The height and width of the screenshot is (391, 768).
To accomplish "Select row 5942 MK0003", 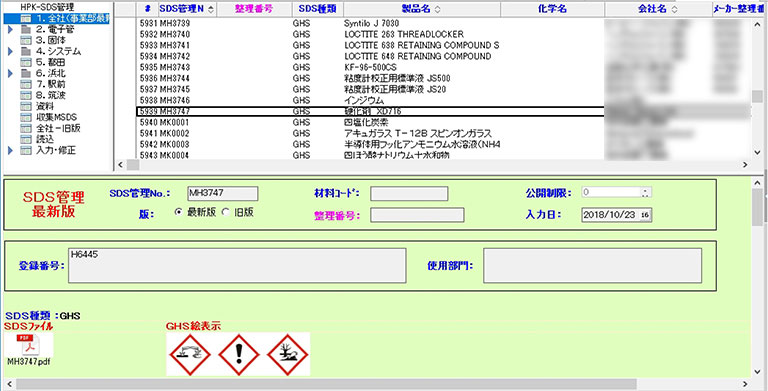I will click(370, 145).
